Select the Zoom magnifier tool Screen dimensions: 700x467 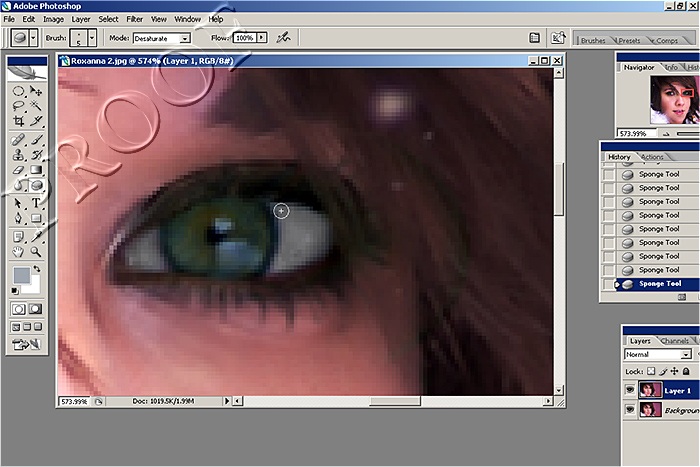[x=36, y=252]
